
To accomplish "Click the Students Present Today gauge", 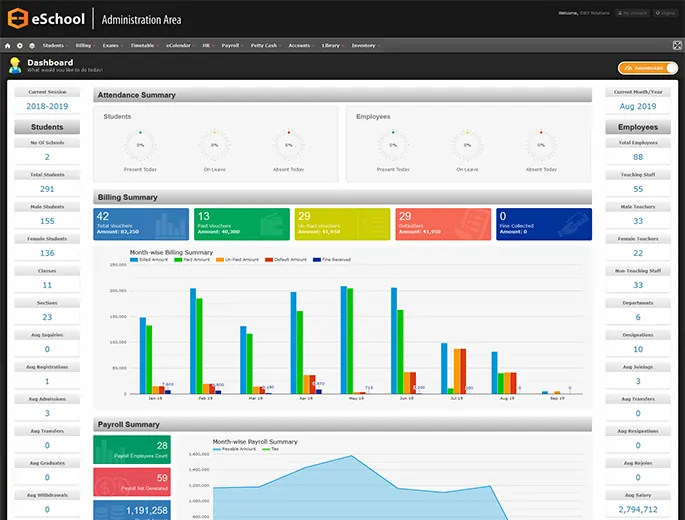I will pyautogui.click(x=140, y=145).
